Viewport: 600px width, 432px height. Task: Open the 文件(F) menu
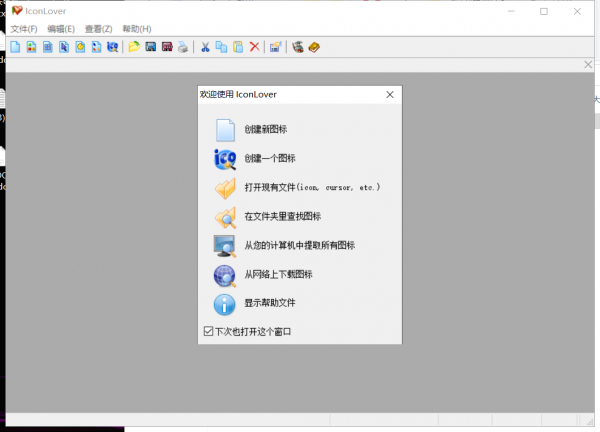(24, 29)
